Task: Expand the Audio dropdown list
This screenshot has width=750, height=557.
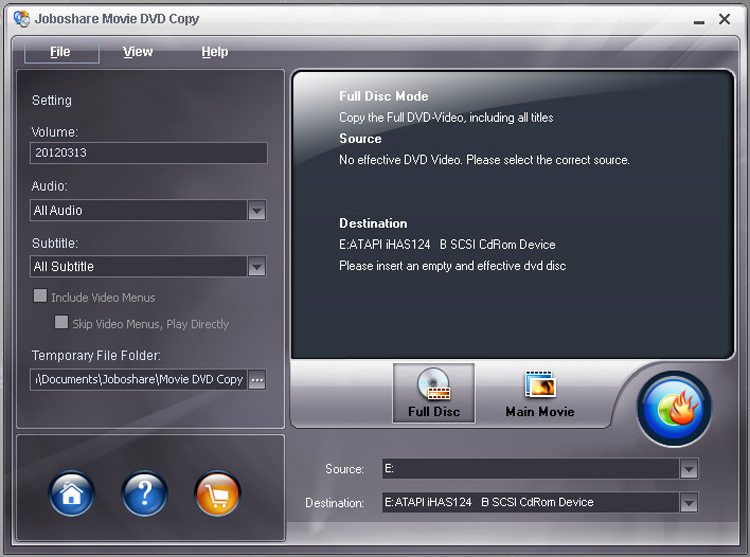Action: (x=257, y=210)
